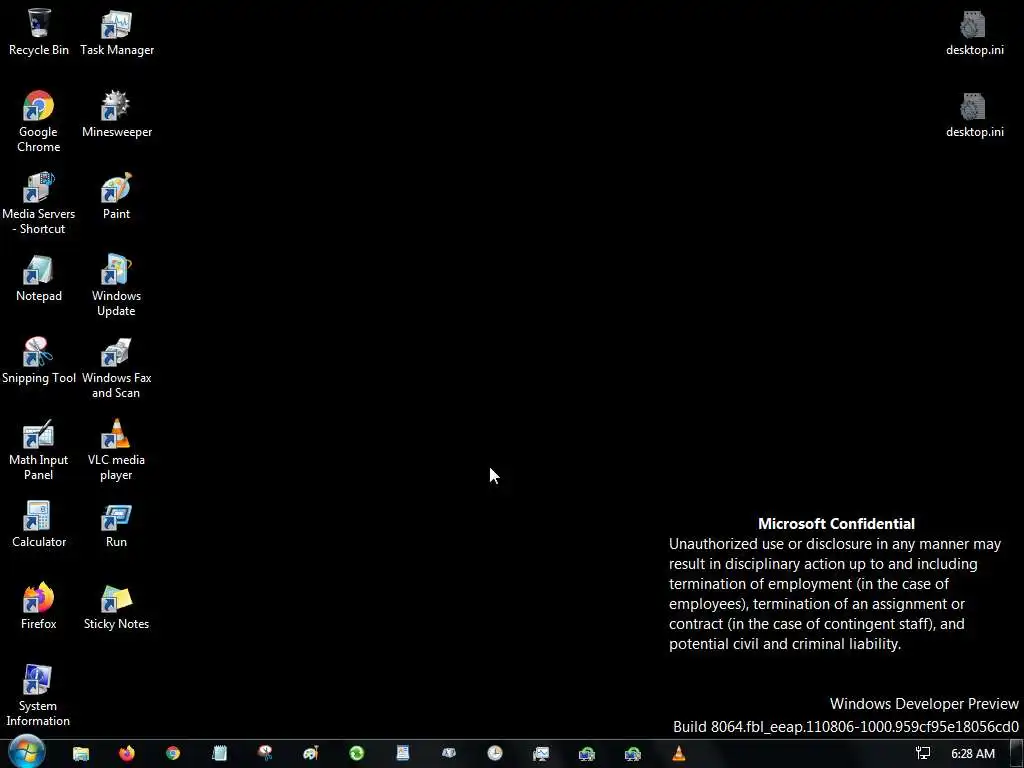Click the clock-face icon in the taskbar
1024x768 pixels.
tap(495, 754)
